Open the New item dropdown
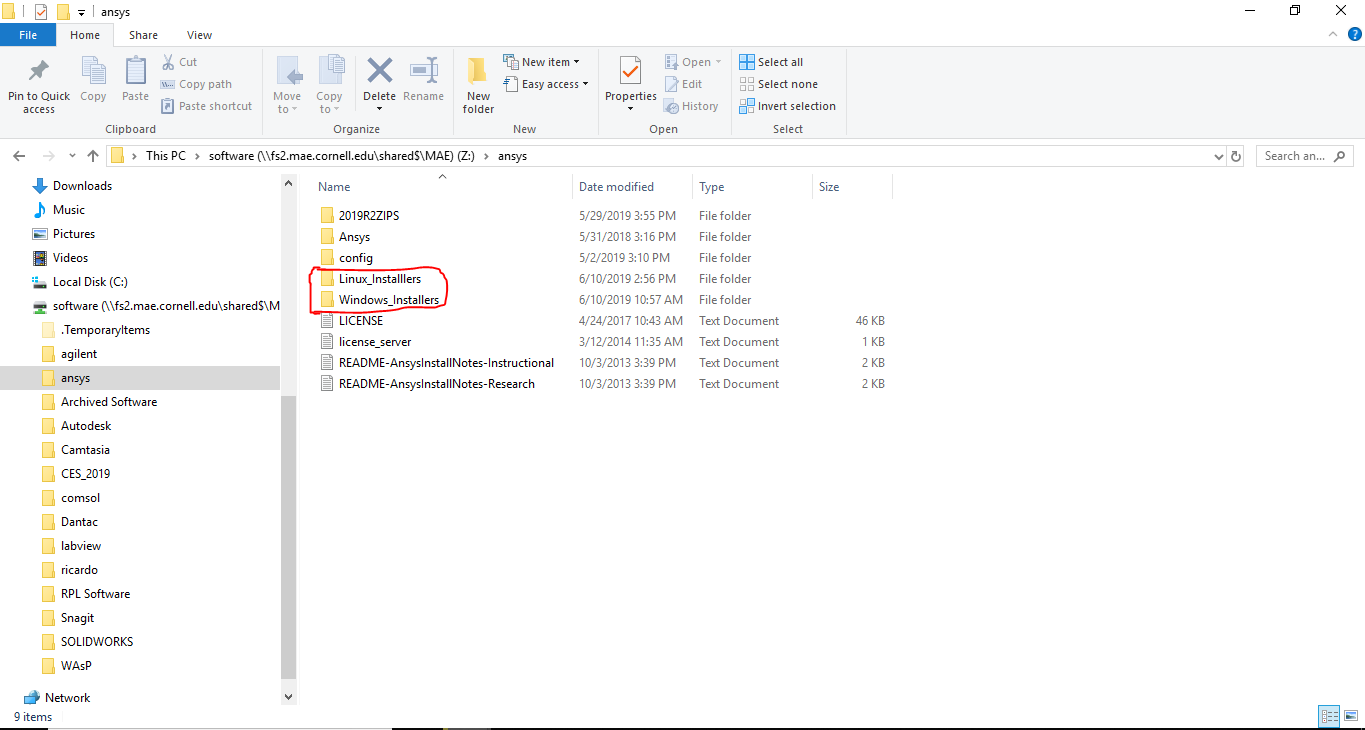The image size is (1365, 730). tap(541, 62)
